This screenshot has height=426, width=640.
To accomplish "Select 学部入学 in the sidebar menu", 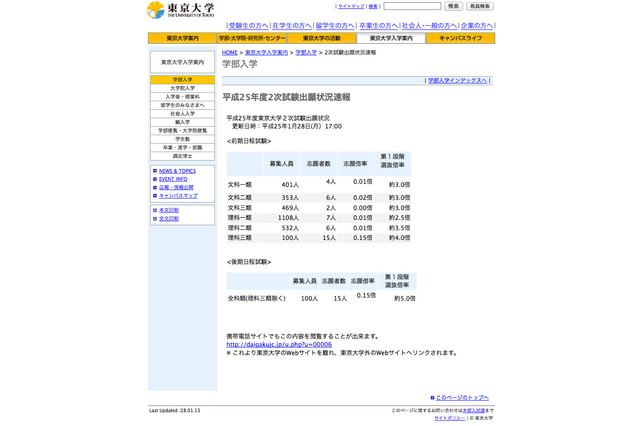I will [182, 80].
